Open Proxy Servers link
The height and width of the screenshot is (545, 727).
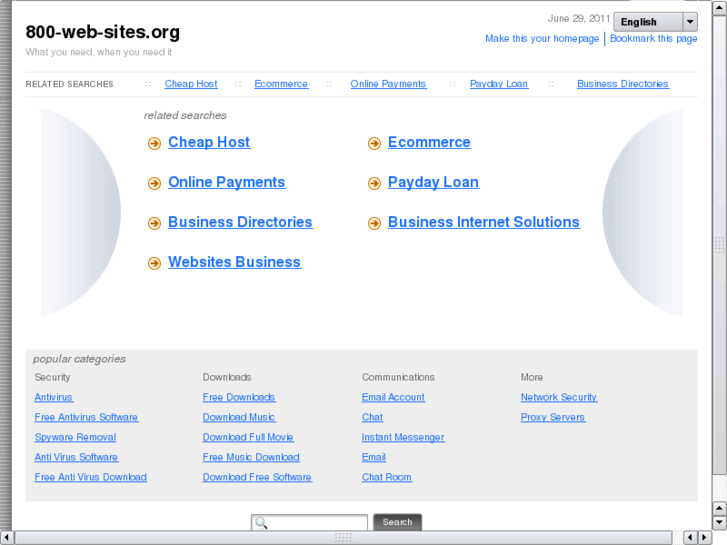pos(553,417)
